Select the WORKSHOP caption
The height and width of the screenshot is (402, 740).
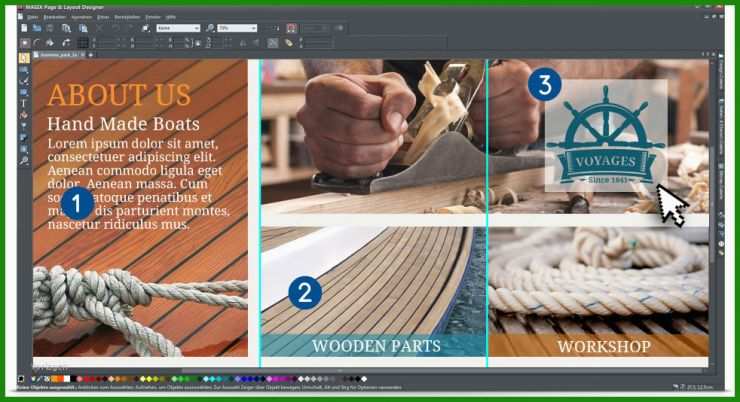(x=604, y=347)
